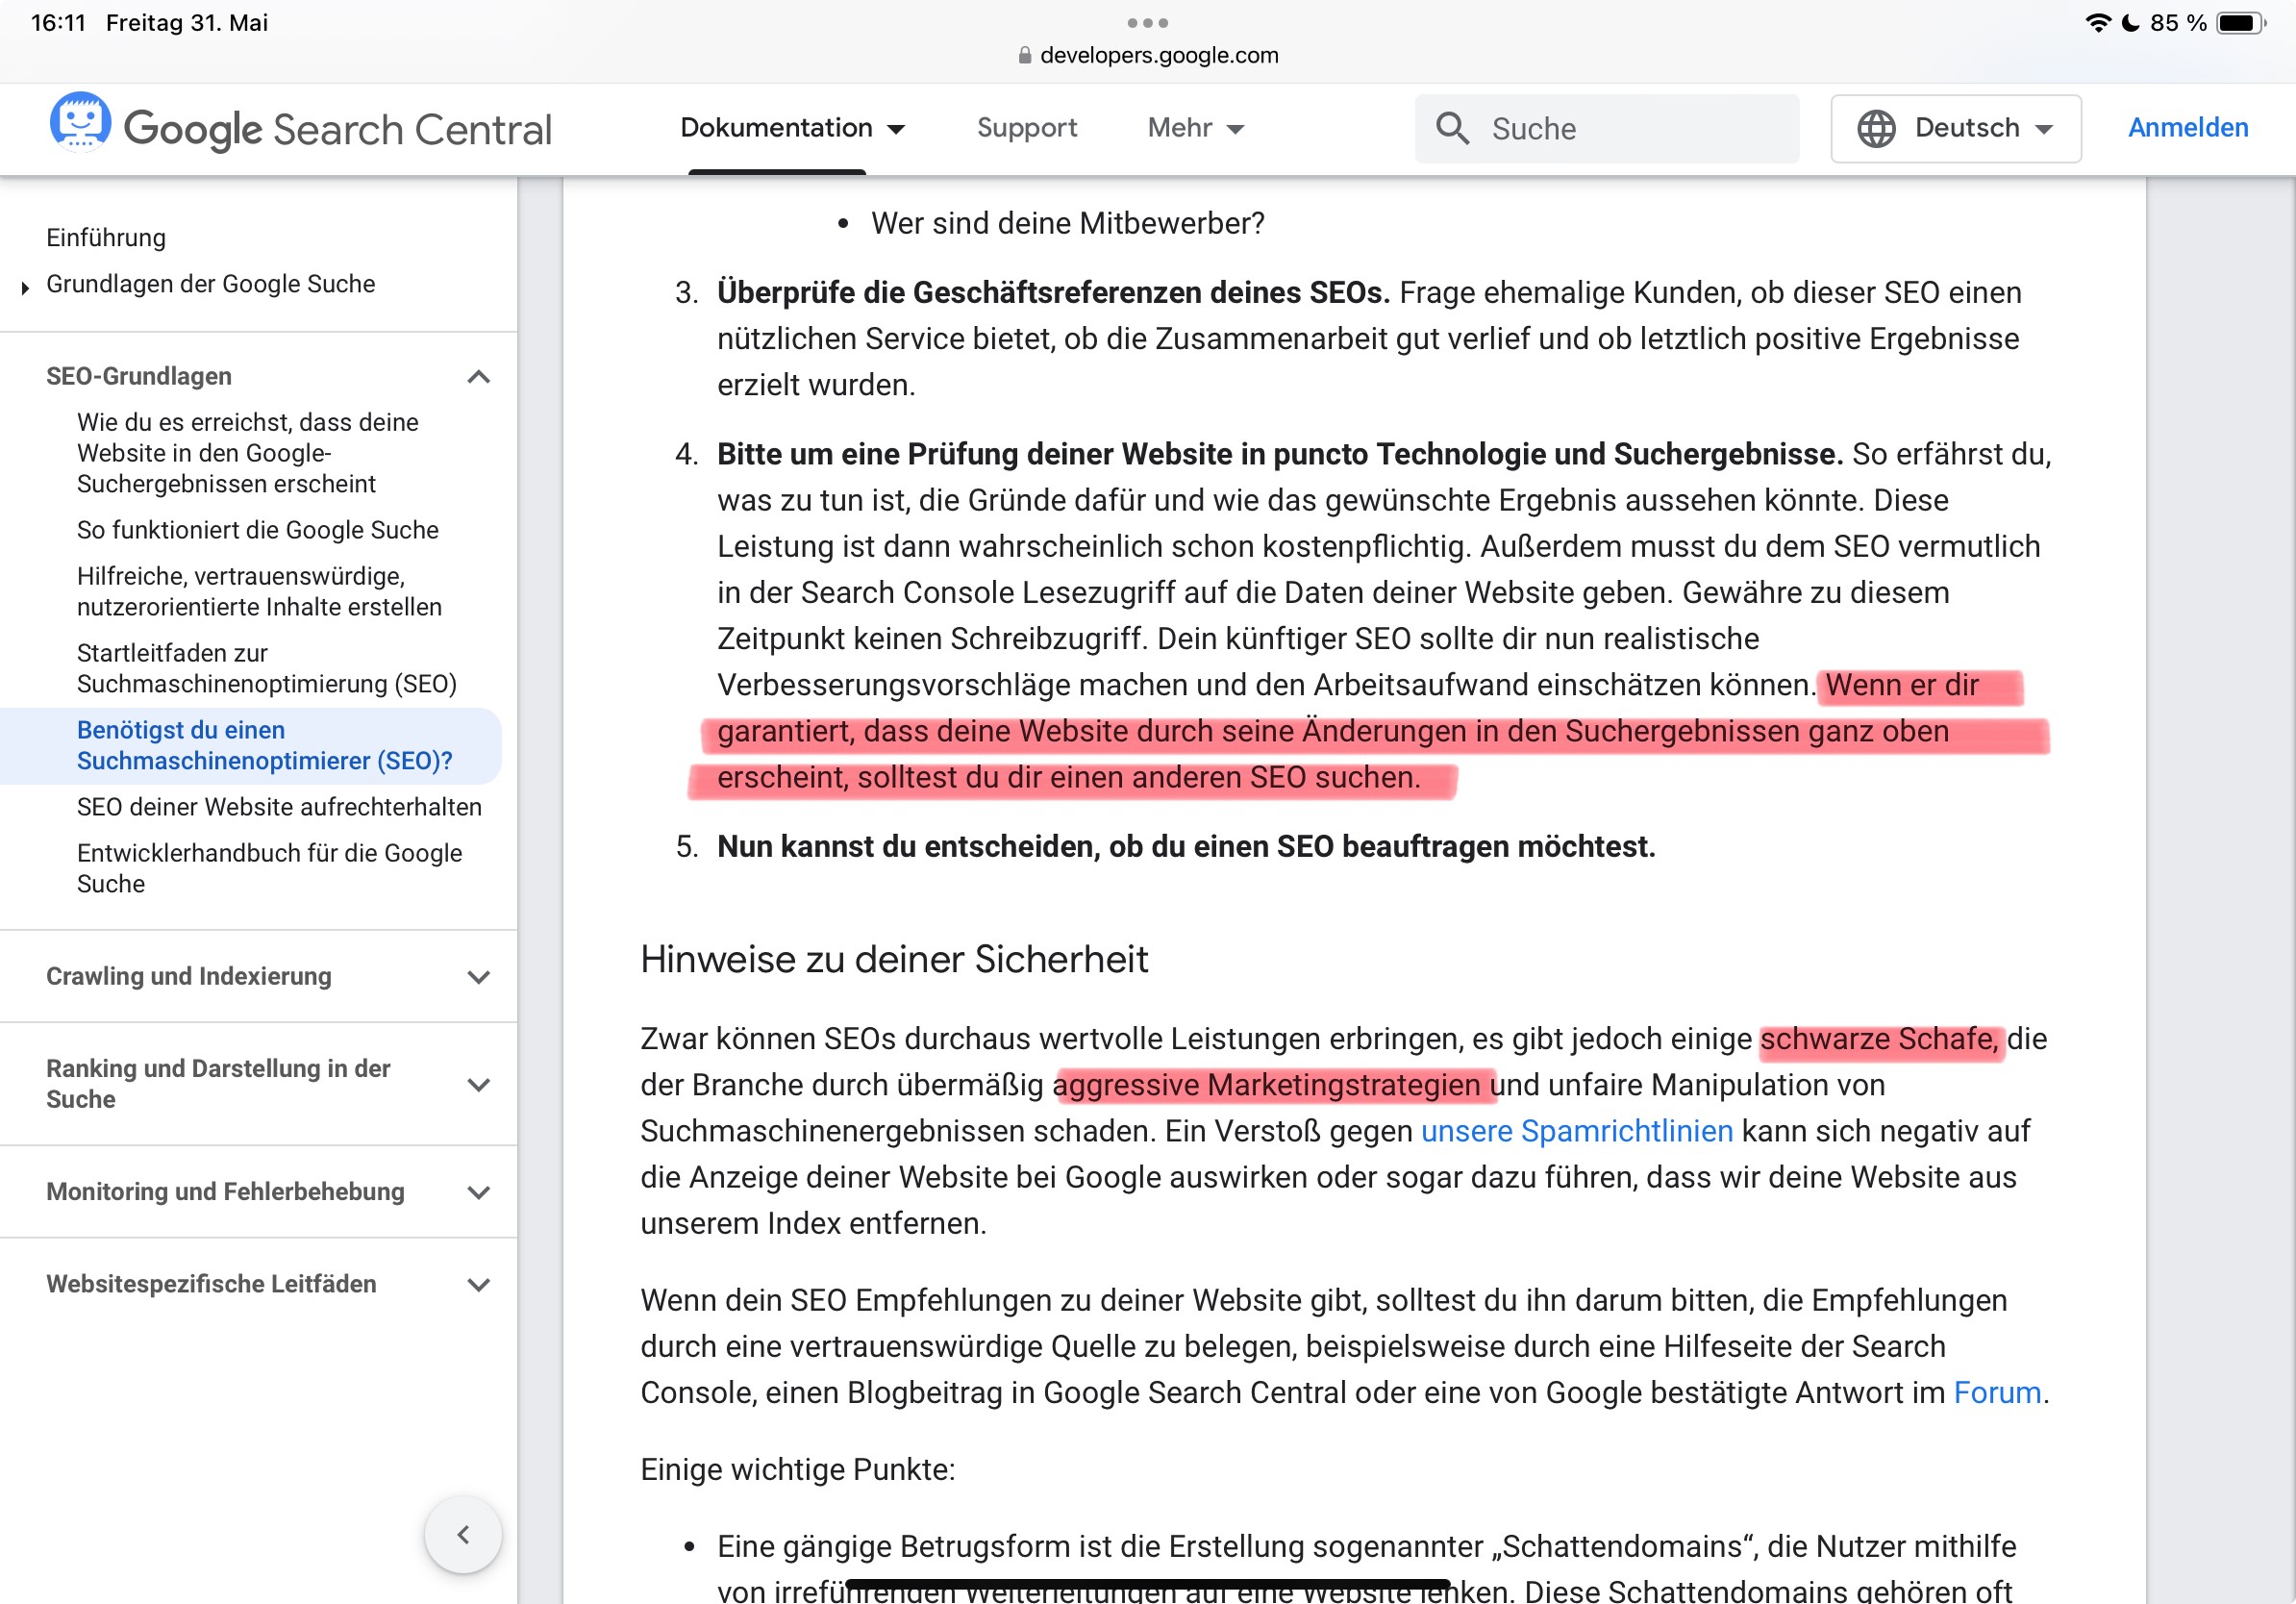Open the Support tab
This screenshot has width=2296, height=1604.
point(1026,128)
